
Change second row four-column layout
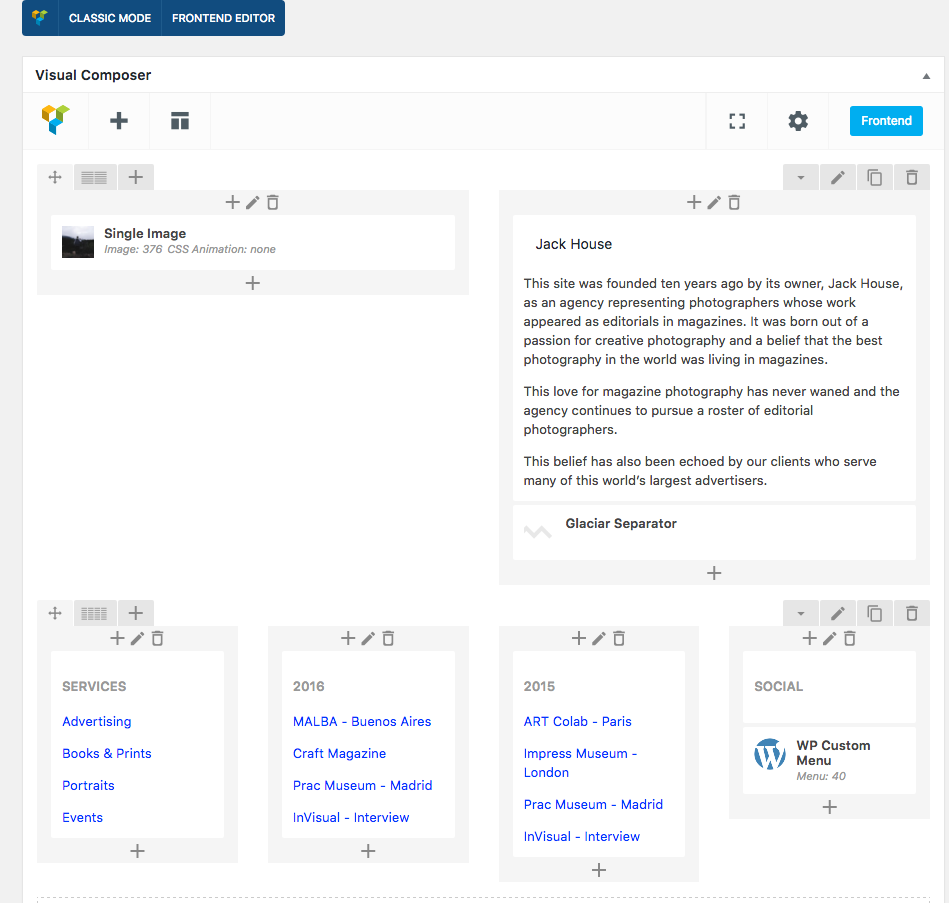(94, 613)
